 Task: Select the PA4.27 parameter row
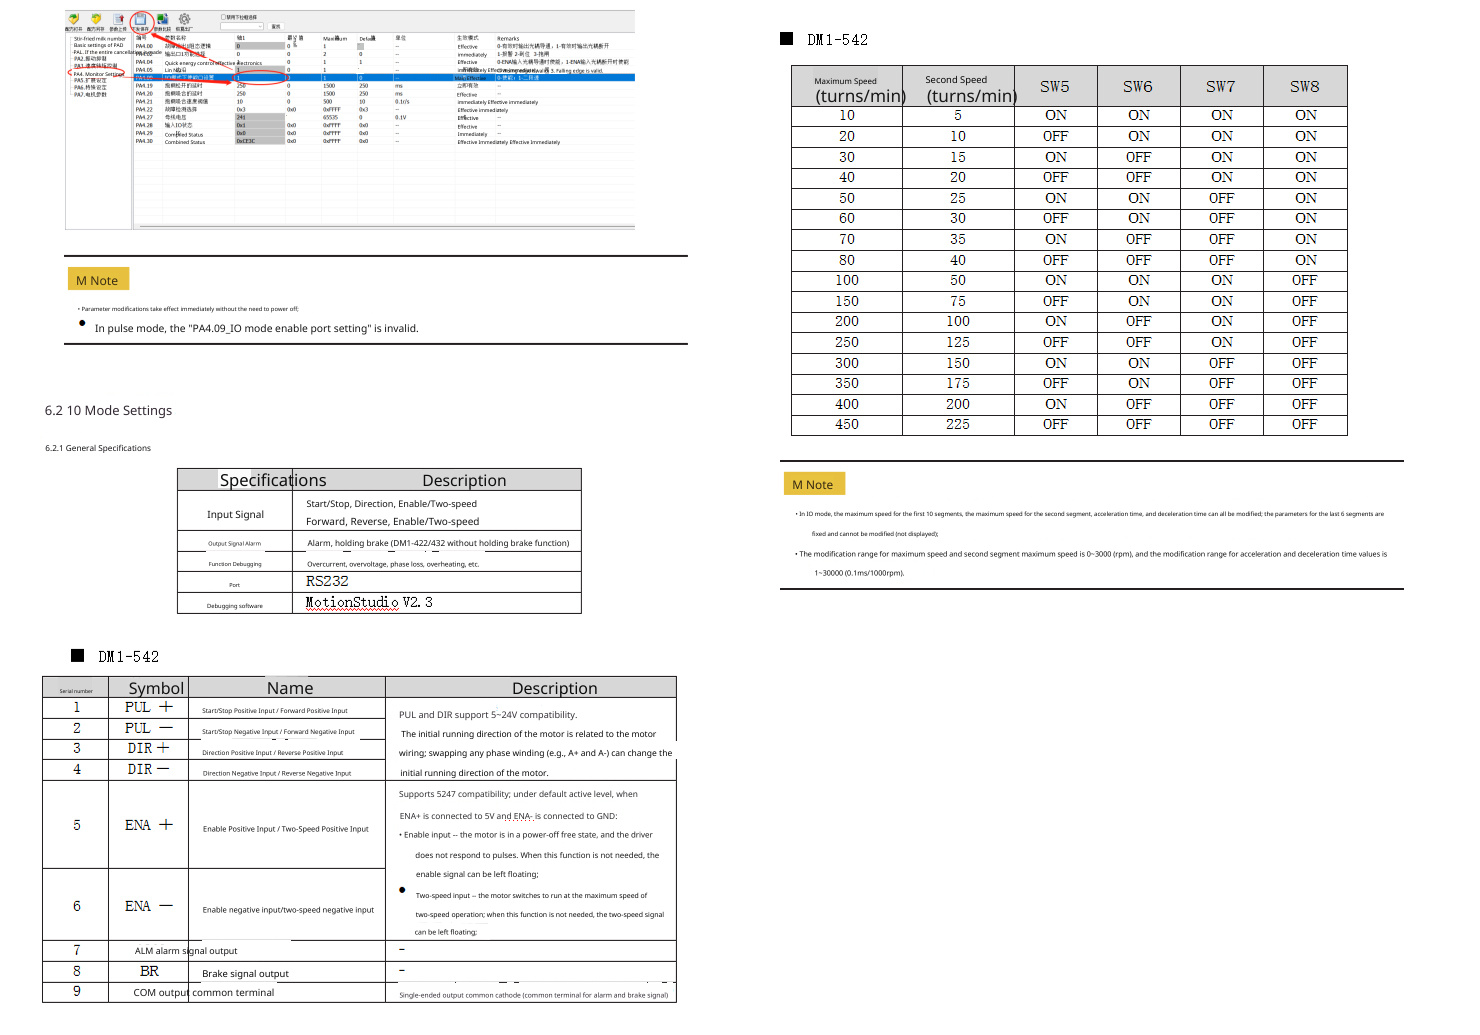384,118
